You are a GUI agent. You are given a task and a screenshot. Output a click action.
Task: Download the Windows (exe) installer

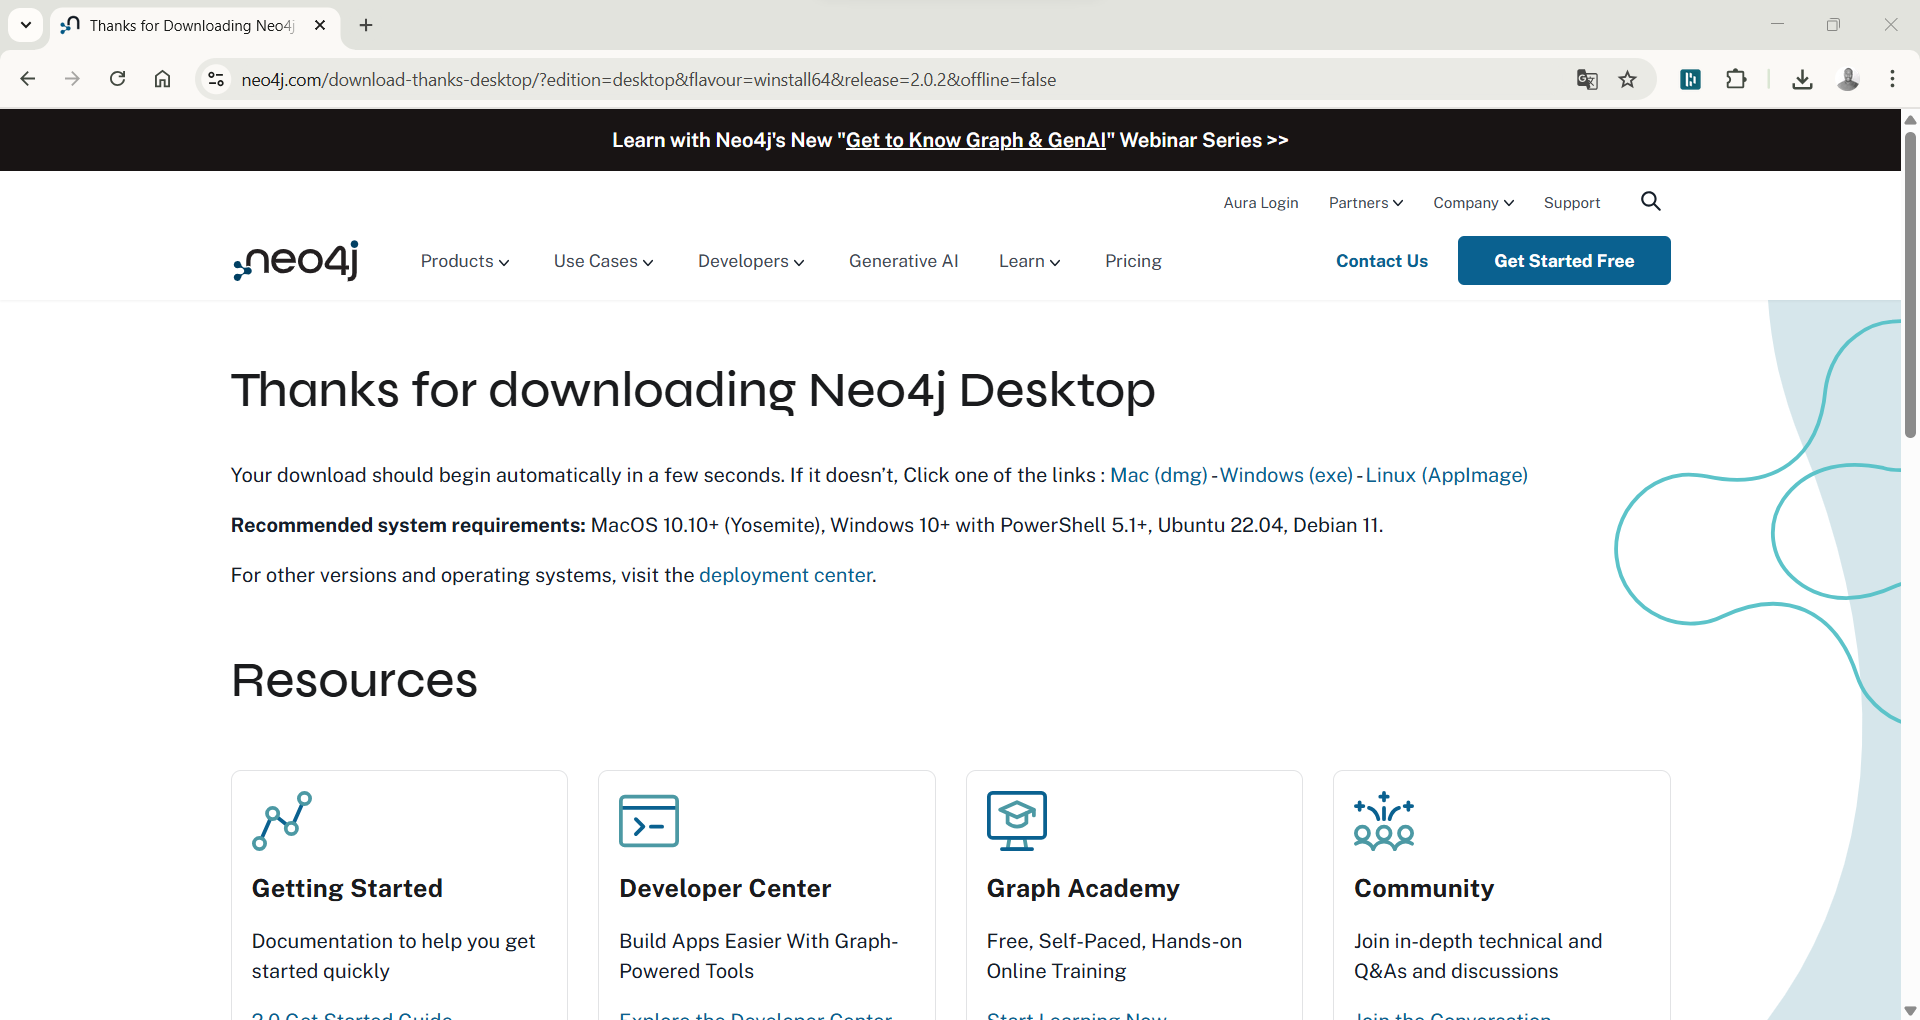pyautogui.click(x=1286, y=475)
